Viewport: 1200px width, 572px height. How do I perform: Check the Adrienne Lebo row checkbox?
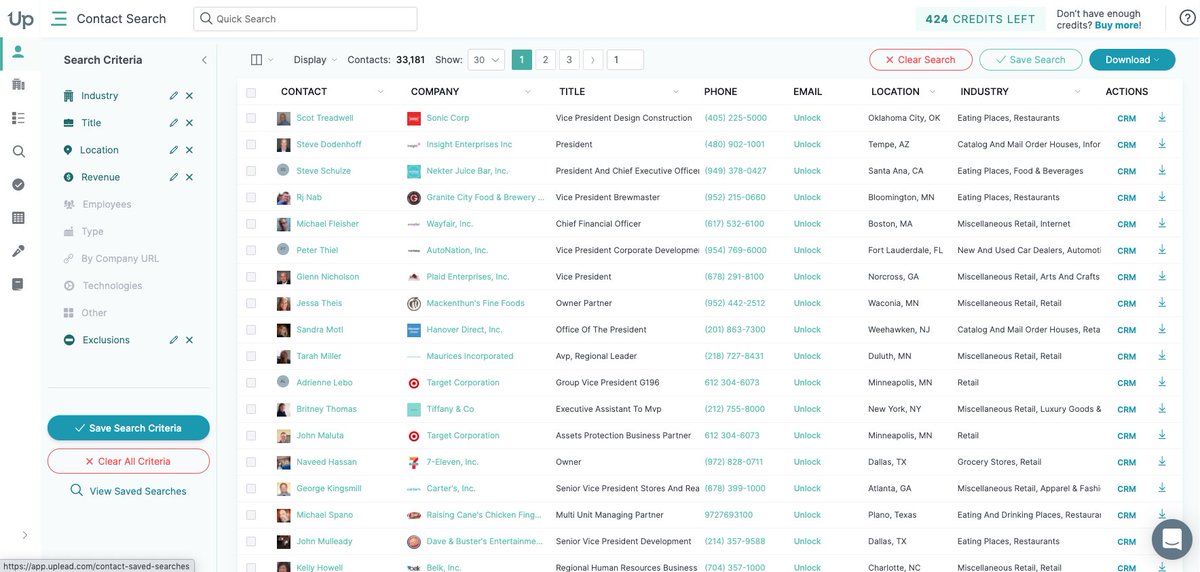(x=251, y=383)
